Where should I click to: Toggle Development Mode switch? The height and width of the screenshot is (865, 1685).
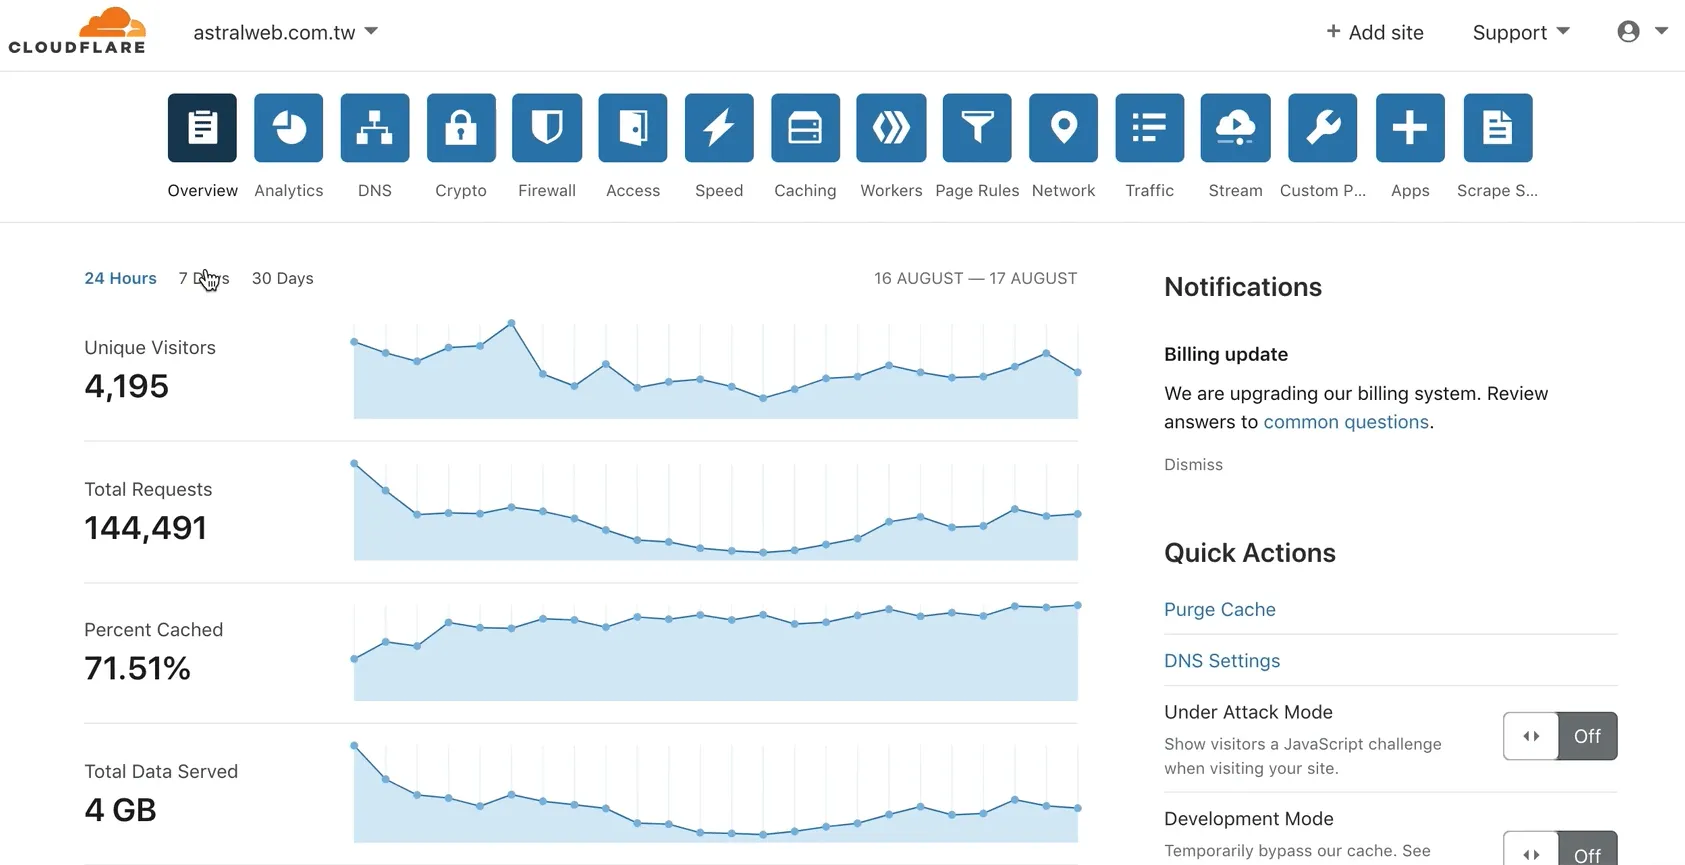[1559, 850]
